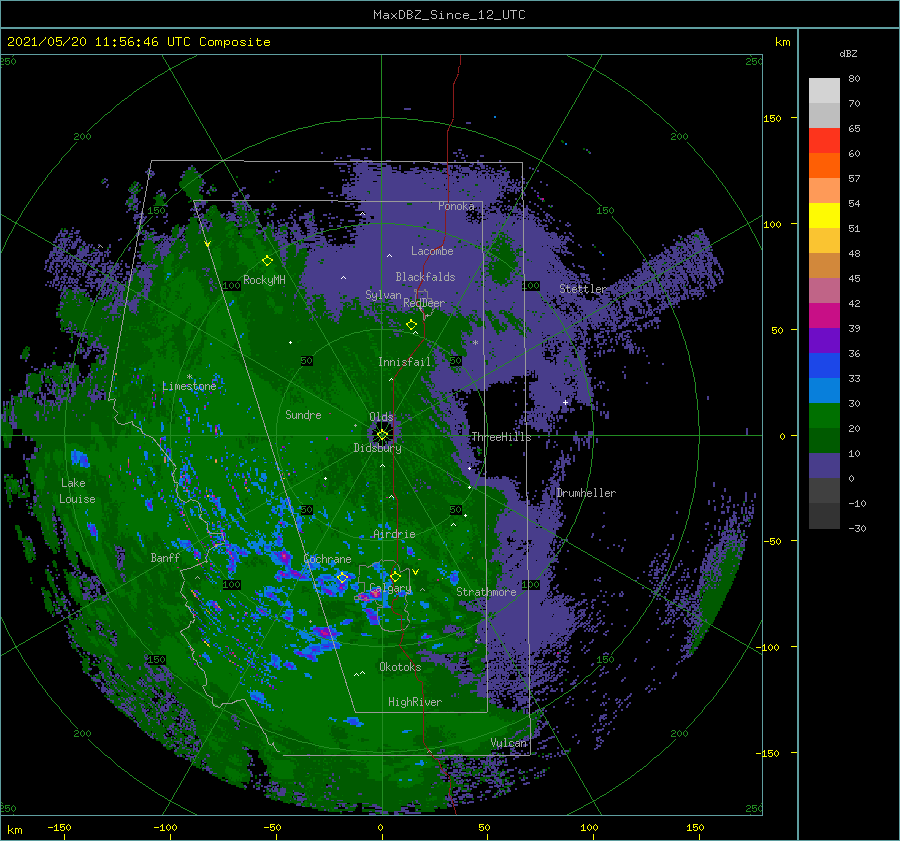Click the Olds label near radar center
900x841 pixels.
381,417
